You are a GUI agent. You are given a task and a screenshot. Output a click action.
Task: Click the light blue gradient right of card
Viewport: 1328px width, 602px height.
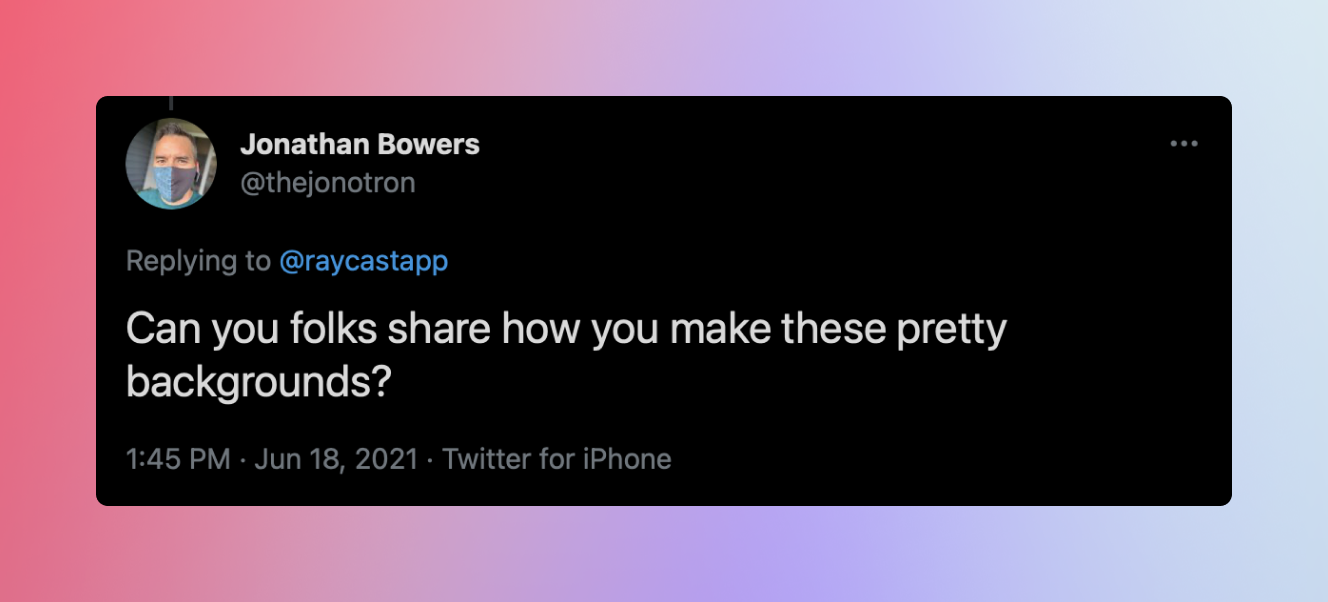(x=1280, y=300)
